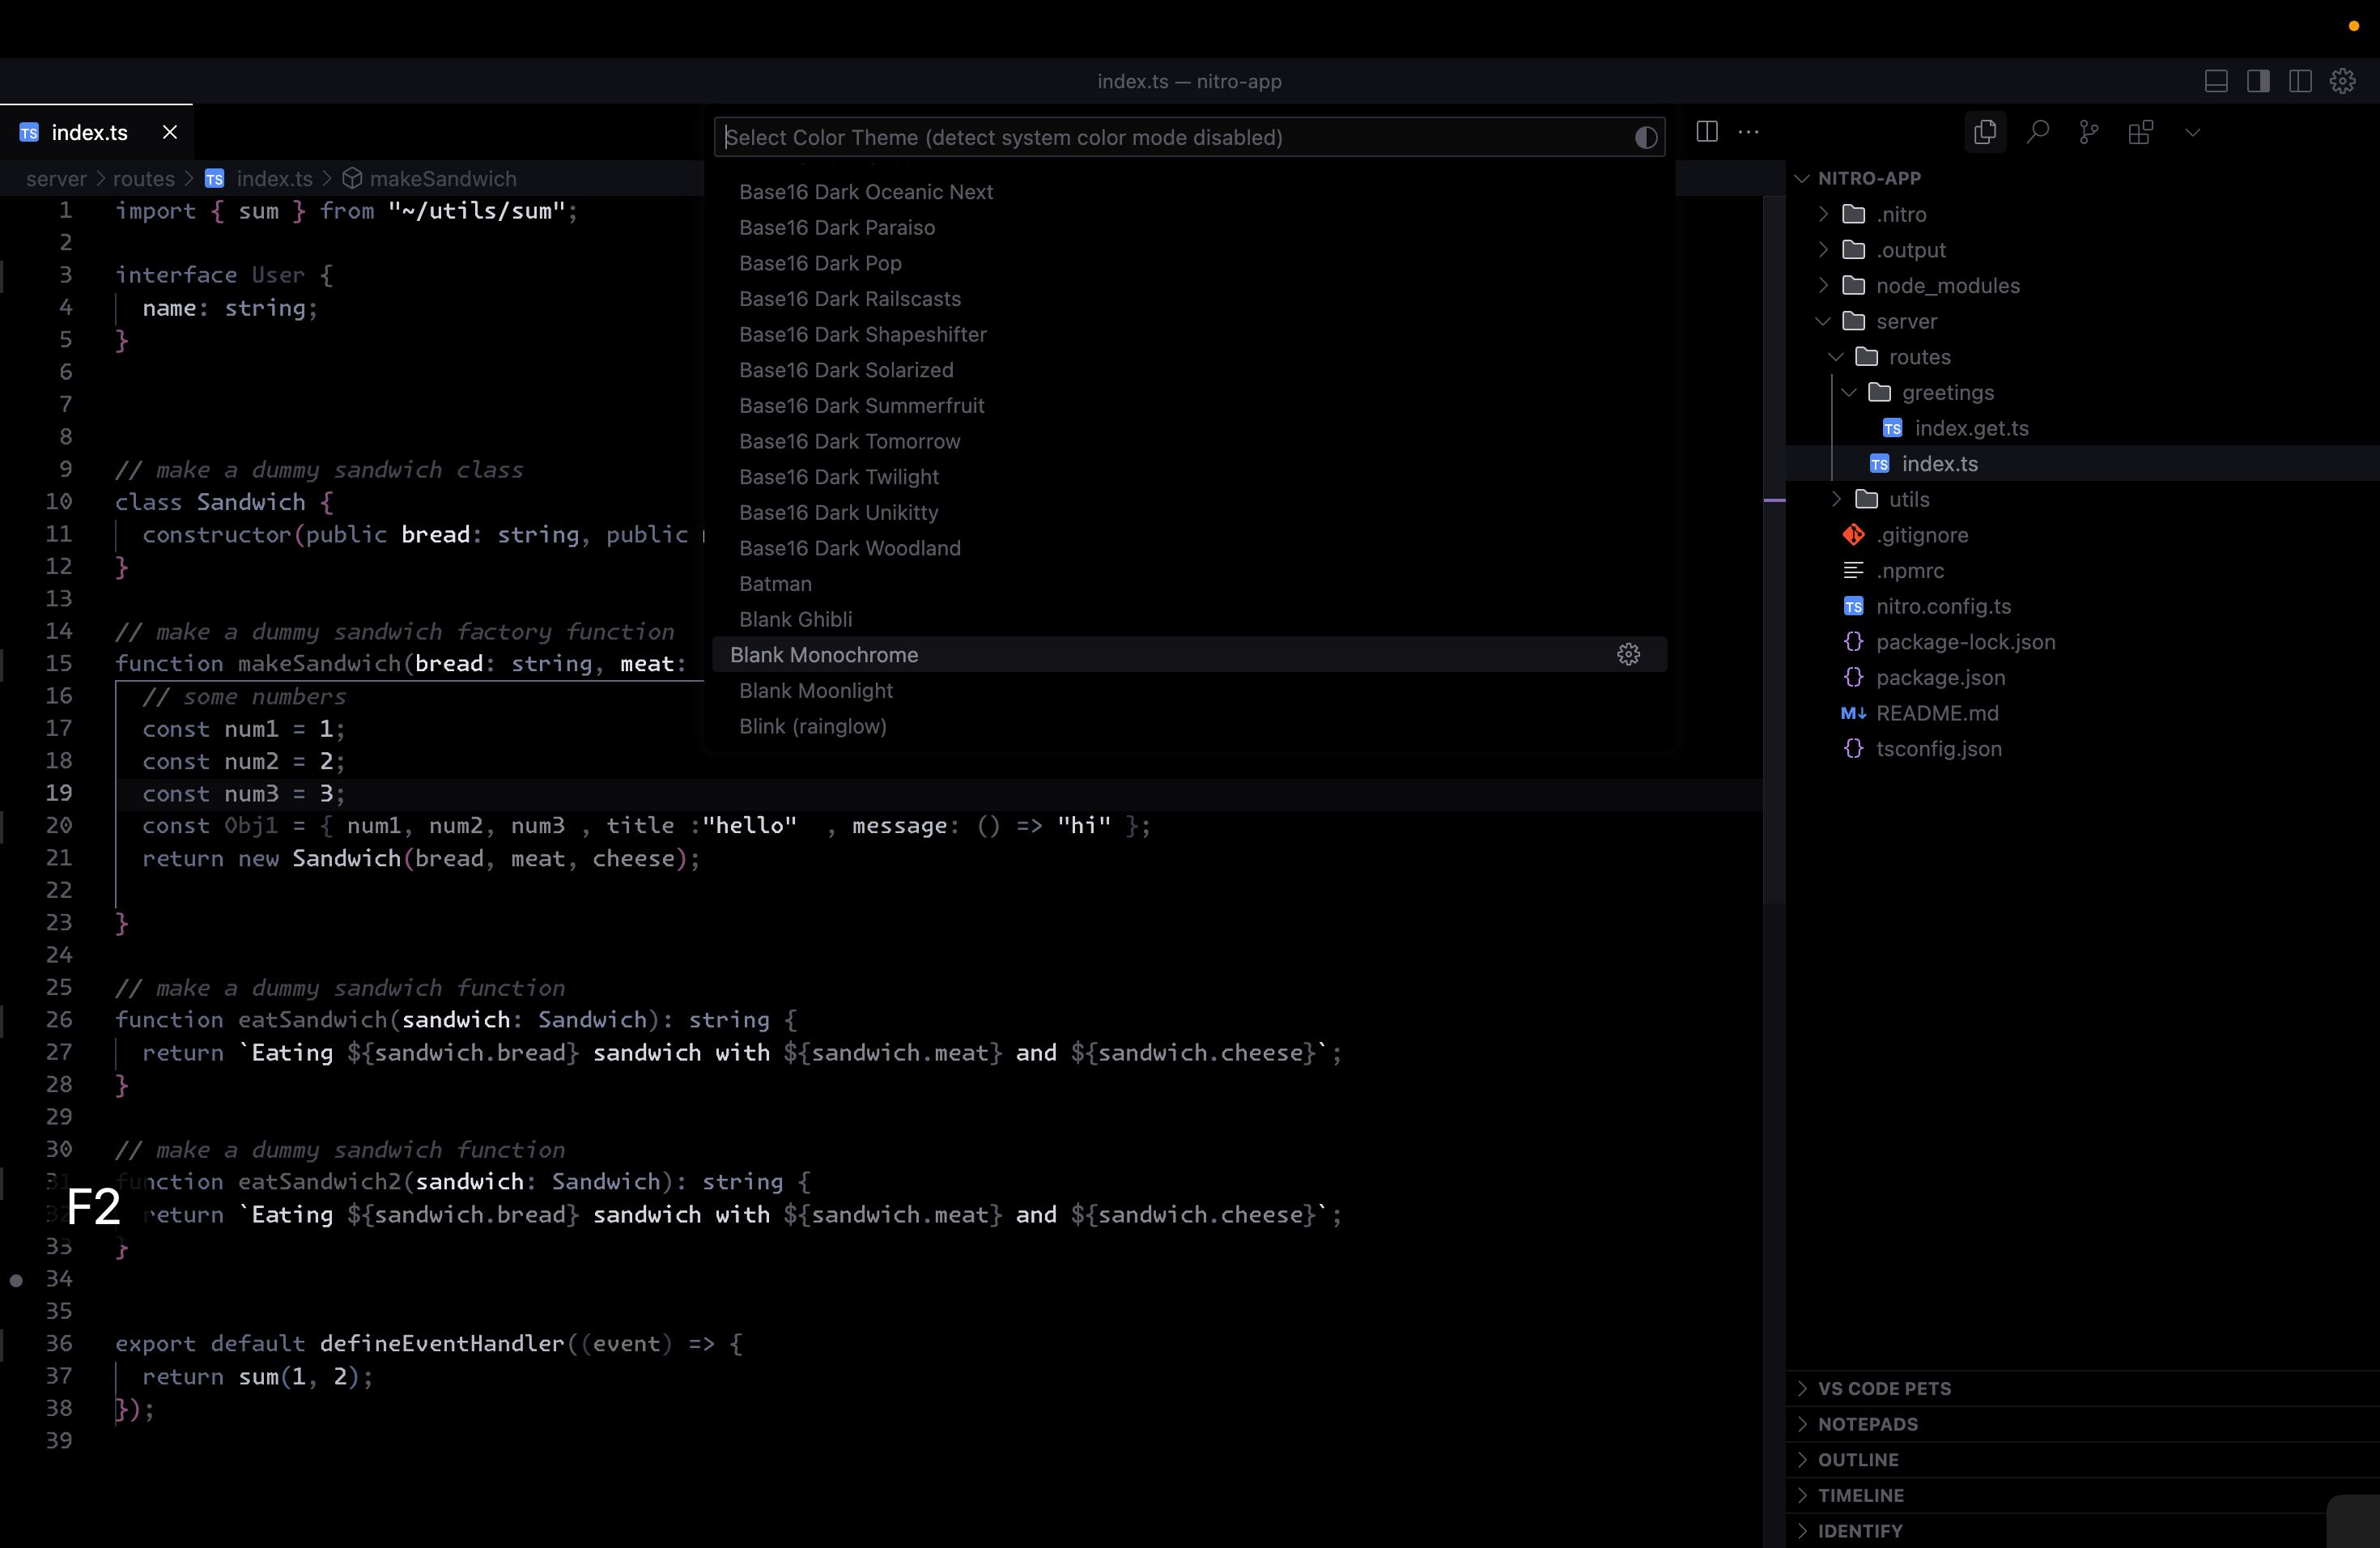Collapse the server folder
Image resolution: width=2380 pixels, height=1548 pixels.
pyautogui.click(x=2082, y=321)
